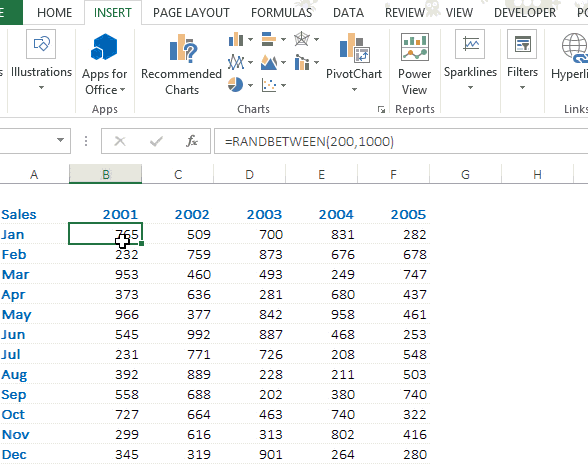Click the radar chart icon

click(x=302, y=39)
